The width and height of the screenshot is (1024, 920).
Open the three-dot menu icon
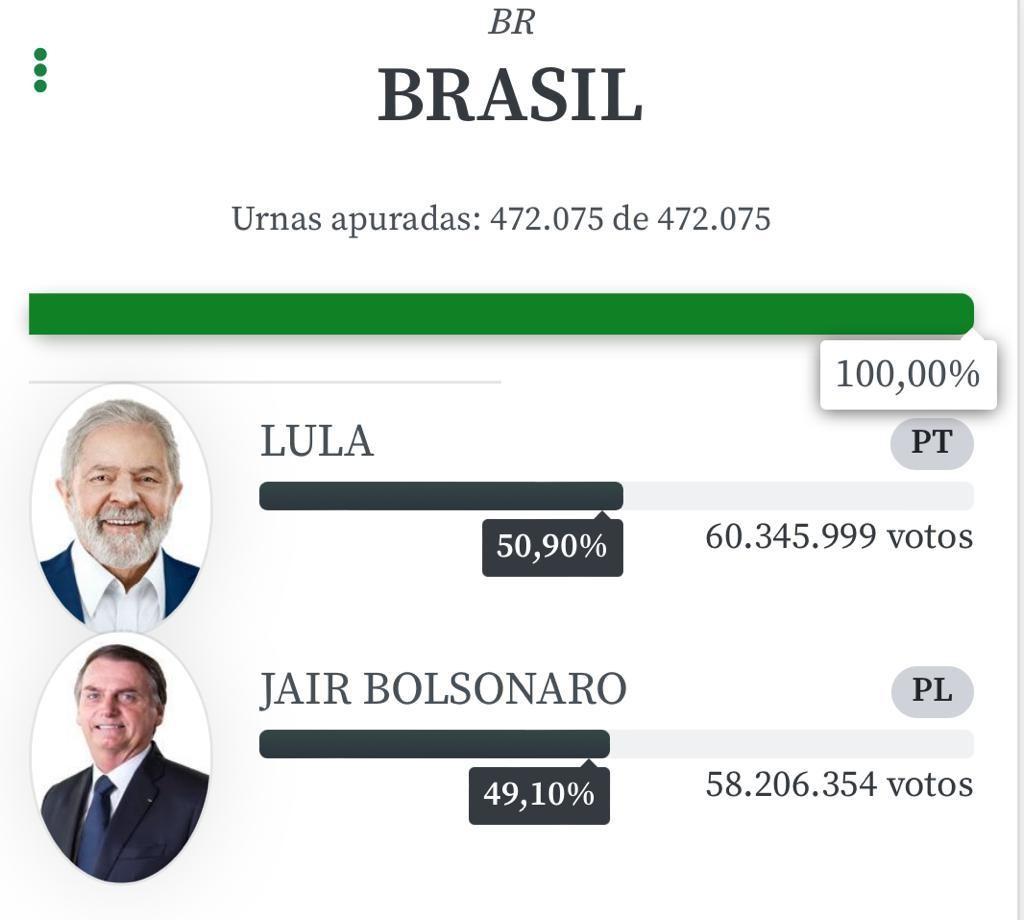point(40,70)
